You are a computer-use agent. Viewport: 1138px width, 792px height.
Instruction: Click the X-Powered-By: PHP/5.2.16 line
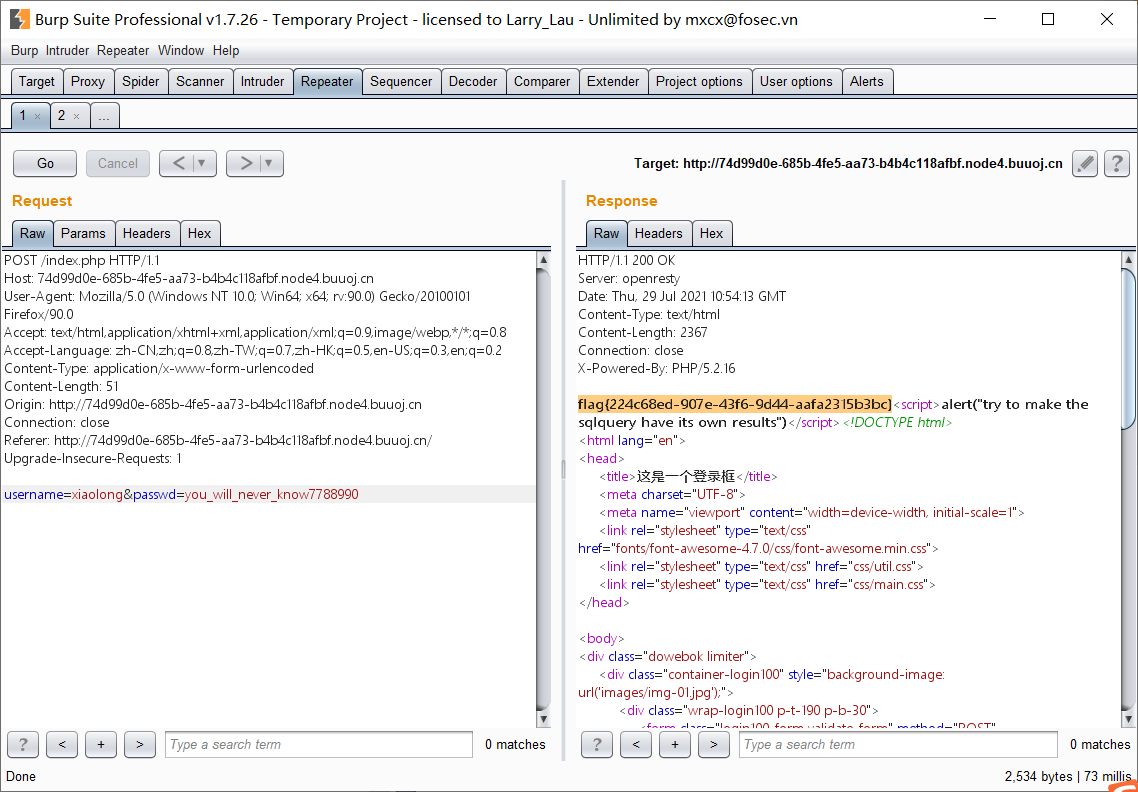(657, 368)
